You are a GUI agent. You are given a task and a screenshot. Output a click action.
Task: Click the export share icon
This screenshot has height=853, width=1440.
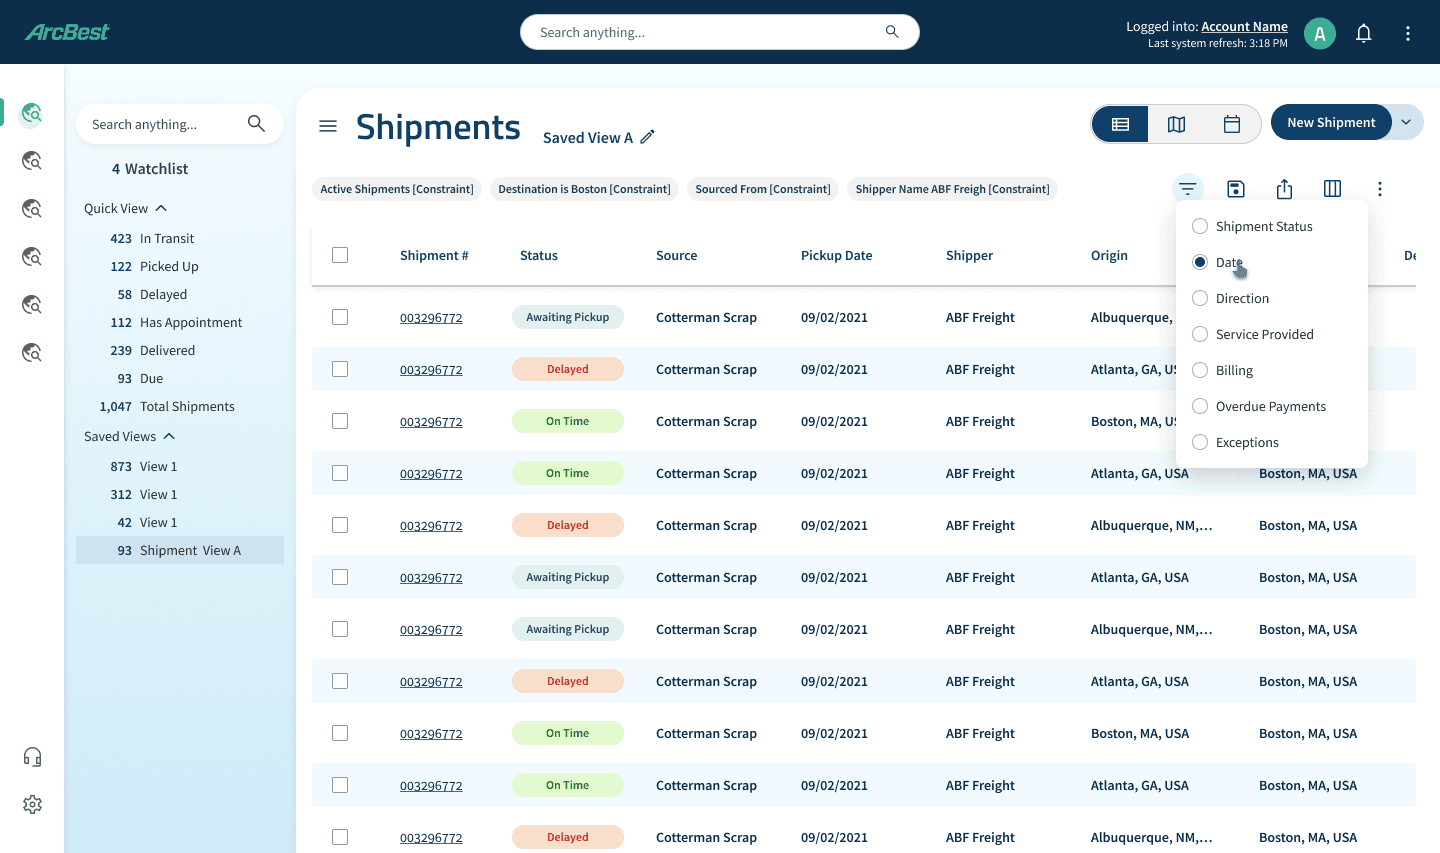[1284, 189]
